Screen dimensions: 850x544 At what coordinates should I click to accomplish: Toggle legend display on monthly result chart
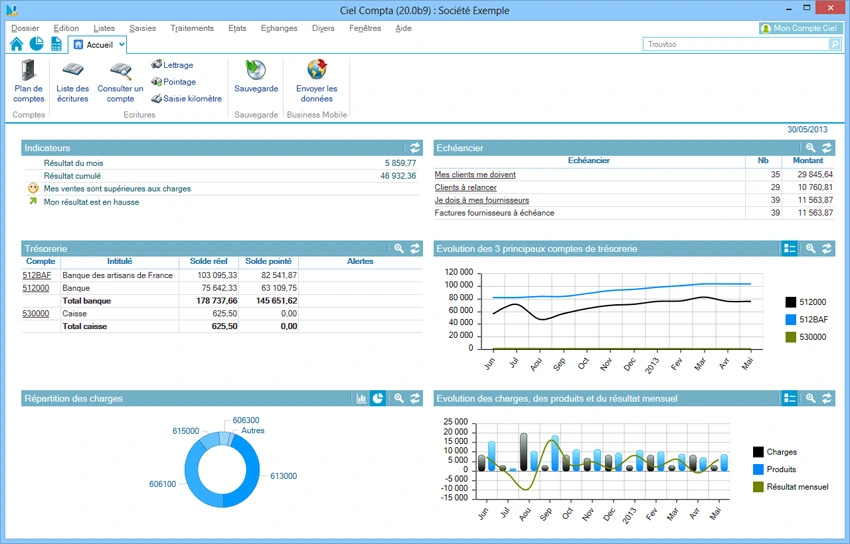click(x=790, y=398)
